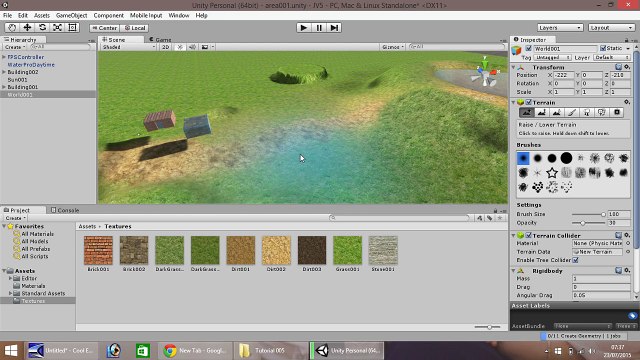Image resolution: width=640 pixels, height=360 pixels.
Task: Open the Window menu
Action: point(179,16)
